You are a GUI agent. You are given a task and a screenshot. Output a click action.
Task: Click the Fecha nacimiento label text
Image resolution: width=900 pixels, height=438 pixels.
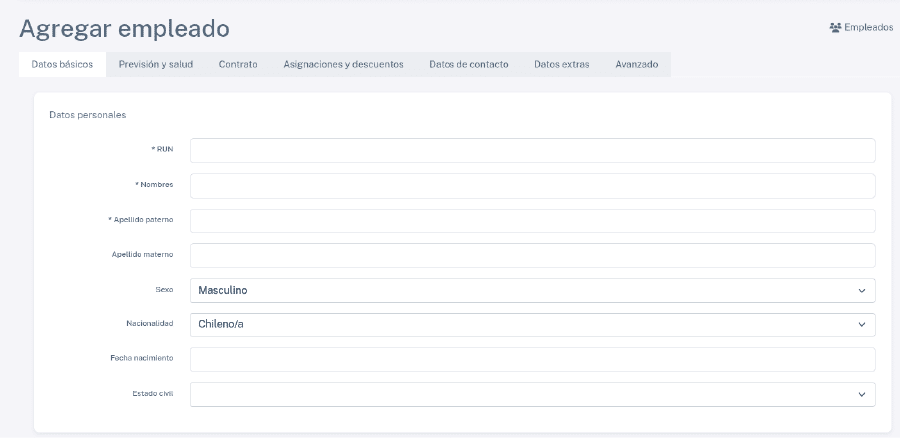coord(142,358)
